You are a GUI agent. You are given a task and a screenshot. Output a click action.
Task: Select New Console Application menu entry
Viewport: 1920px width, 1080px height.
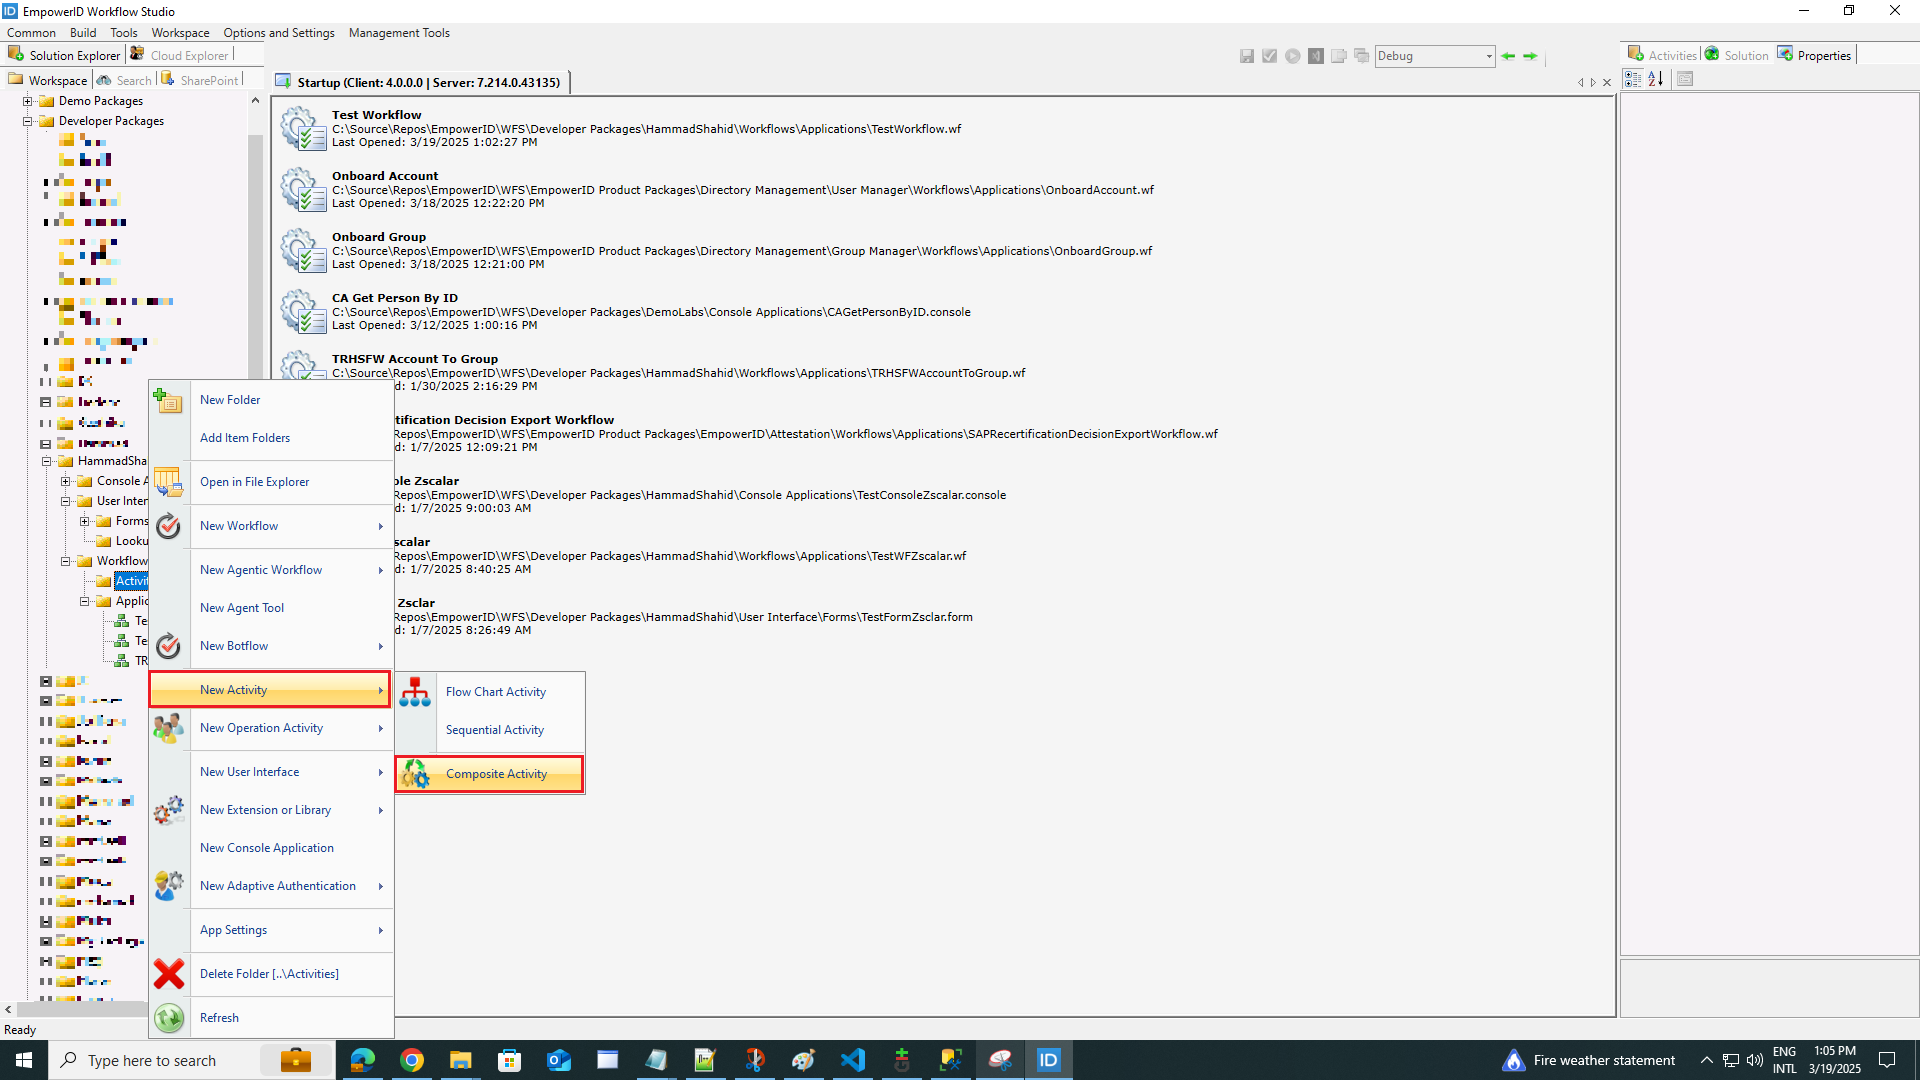(266, 848)
